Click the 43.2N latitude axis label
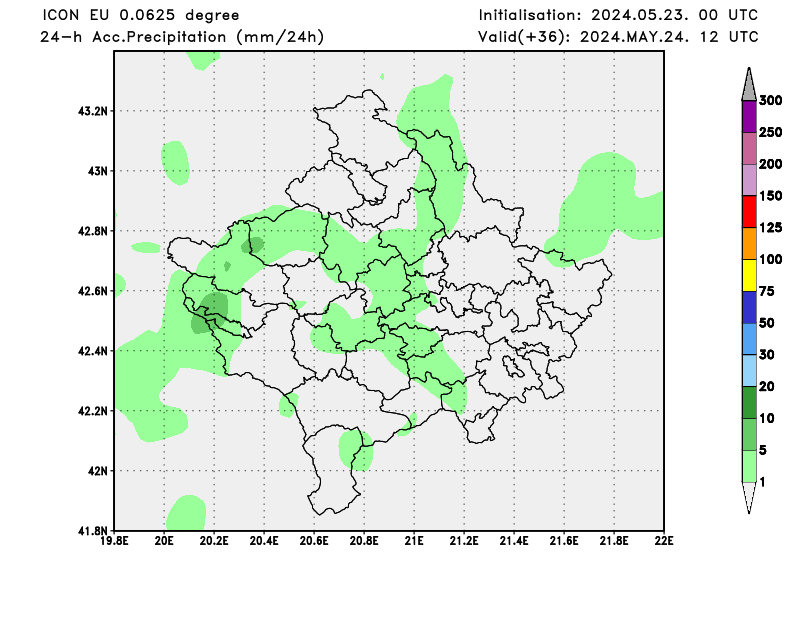800x618 pixels. (93, 111)
